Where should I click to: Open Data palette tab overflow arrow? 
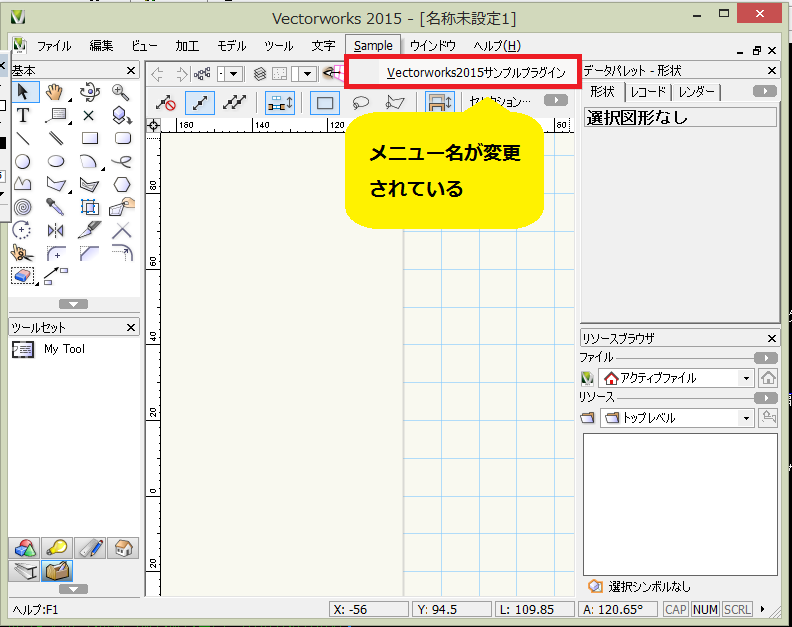coord(765,91)
